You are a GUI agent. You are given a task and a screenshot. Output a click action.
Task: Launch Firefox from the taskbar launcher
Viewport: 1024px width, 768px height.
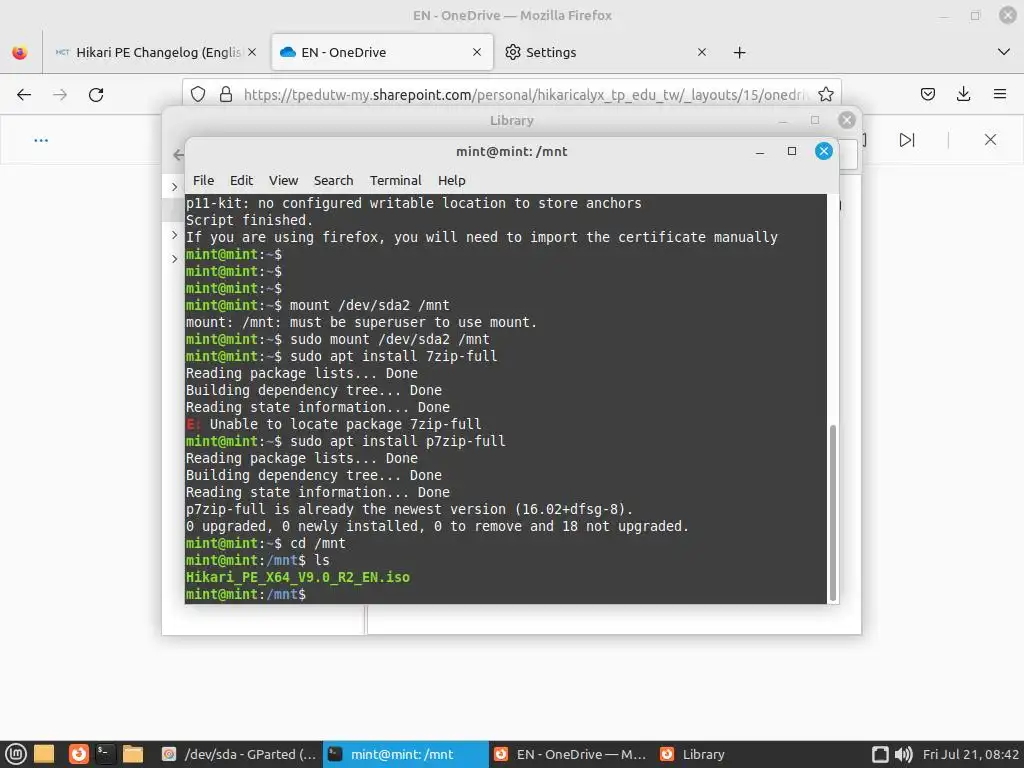tap(78, 754)
